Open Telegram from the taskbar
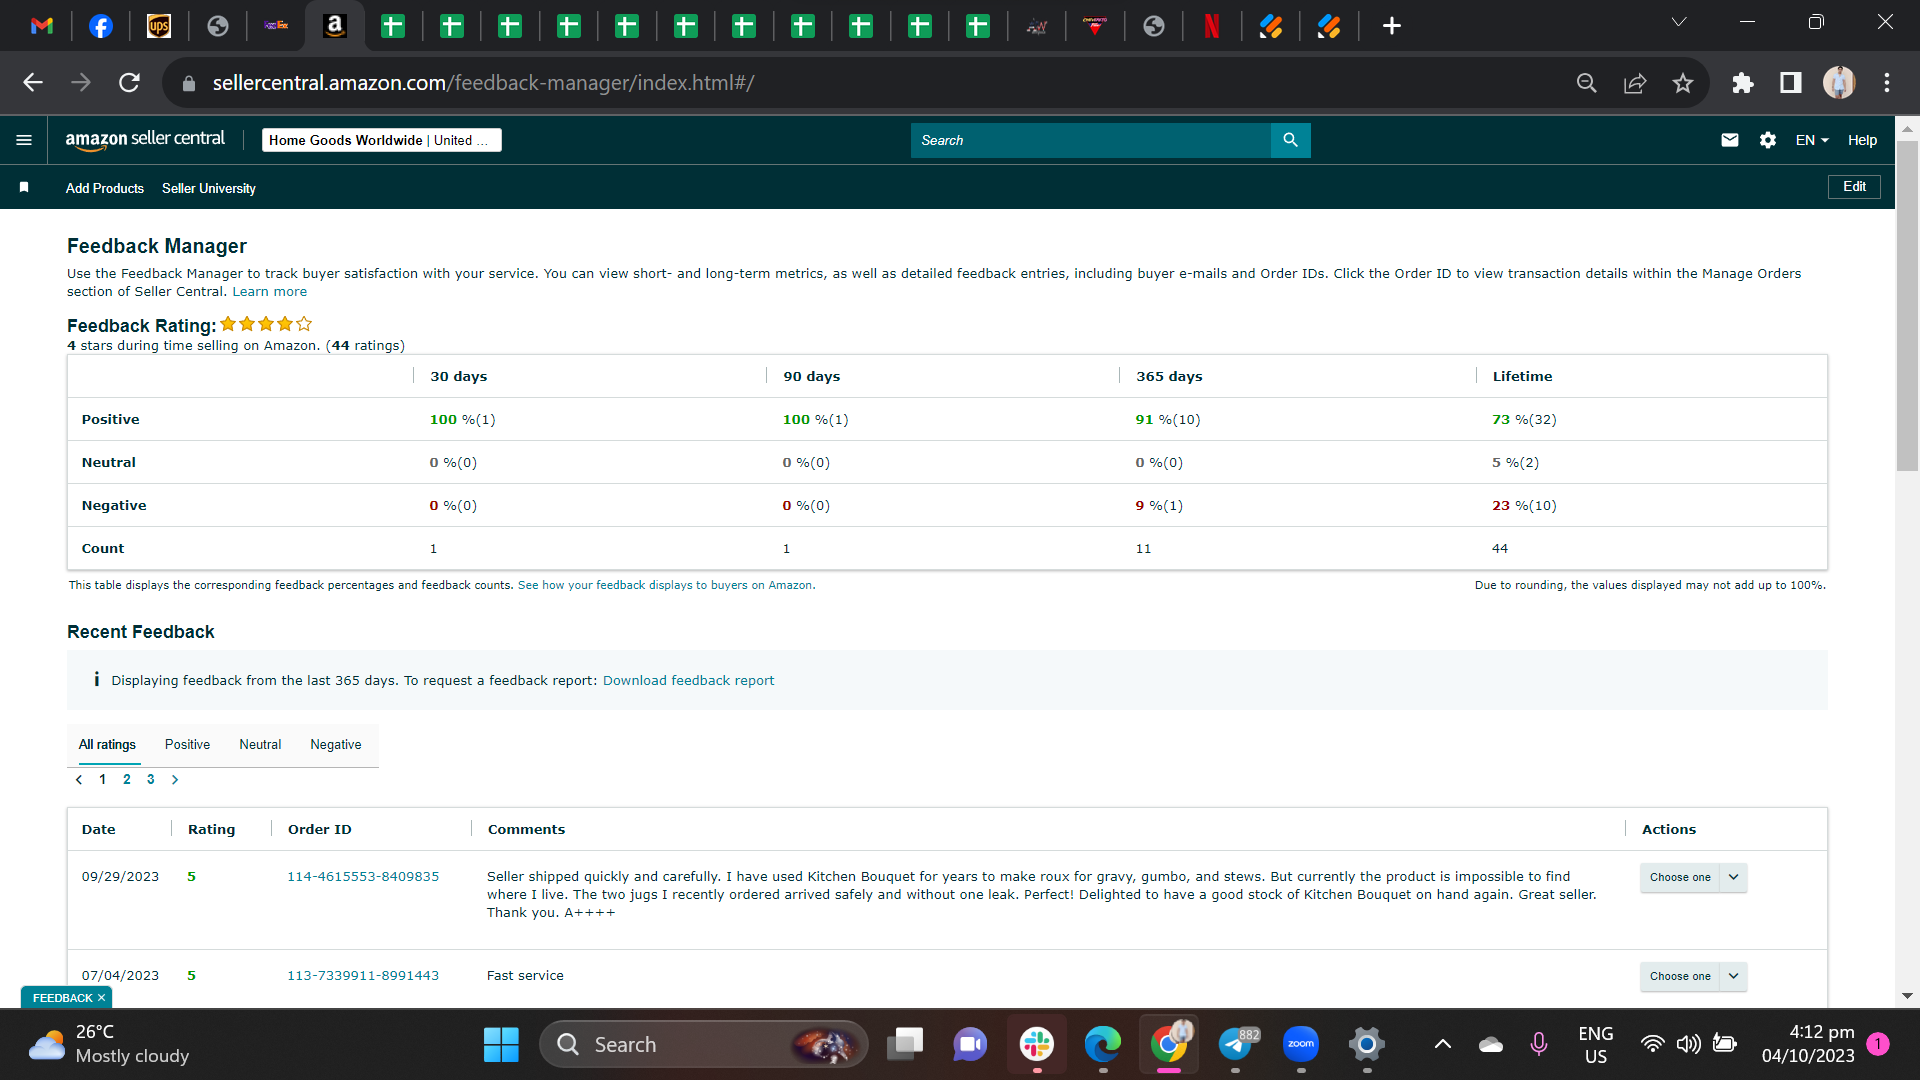The width and height of the screenshot is (1920, 1080). [x=1236, y=1045]
